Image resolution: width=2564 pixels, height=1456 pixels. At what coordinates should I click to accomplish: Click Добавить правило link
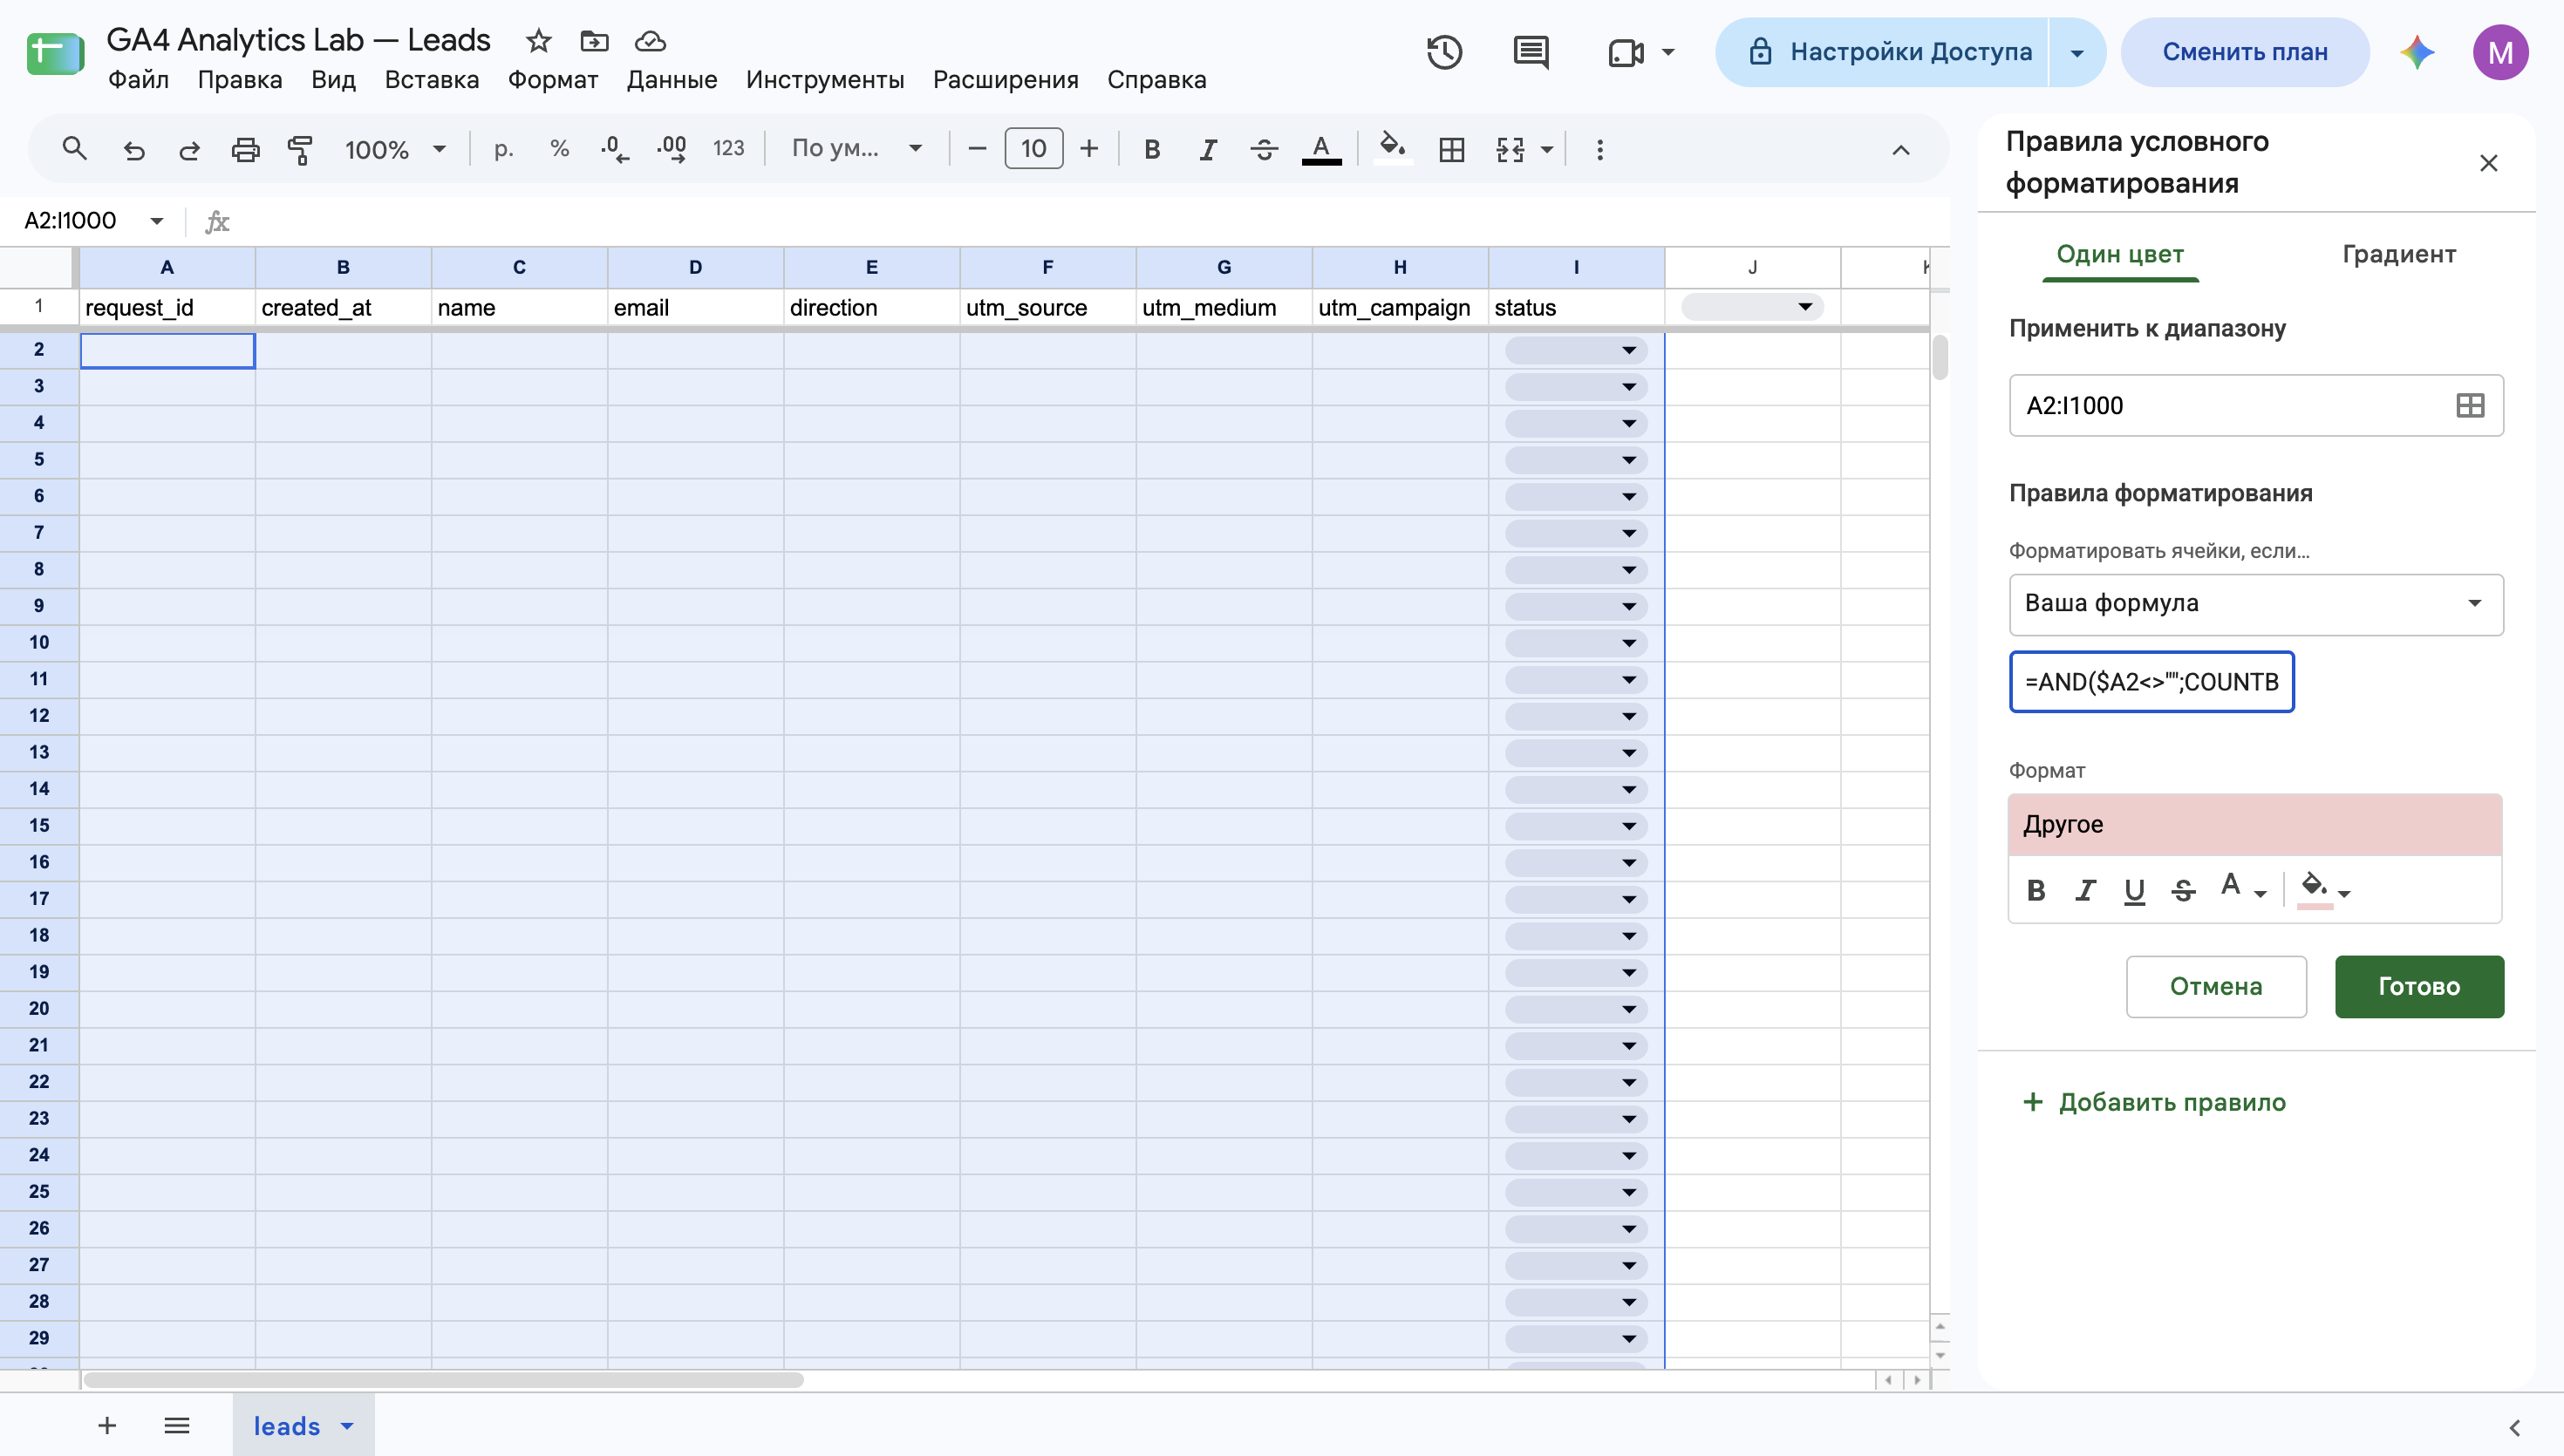(2154, 1102)
